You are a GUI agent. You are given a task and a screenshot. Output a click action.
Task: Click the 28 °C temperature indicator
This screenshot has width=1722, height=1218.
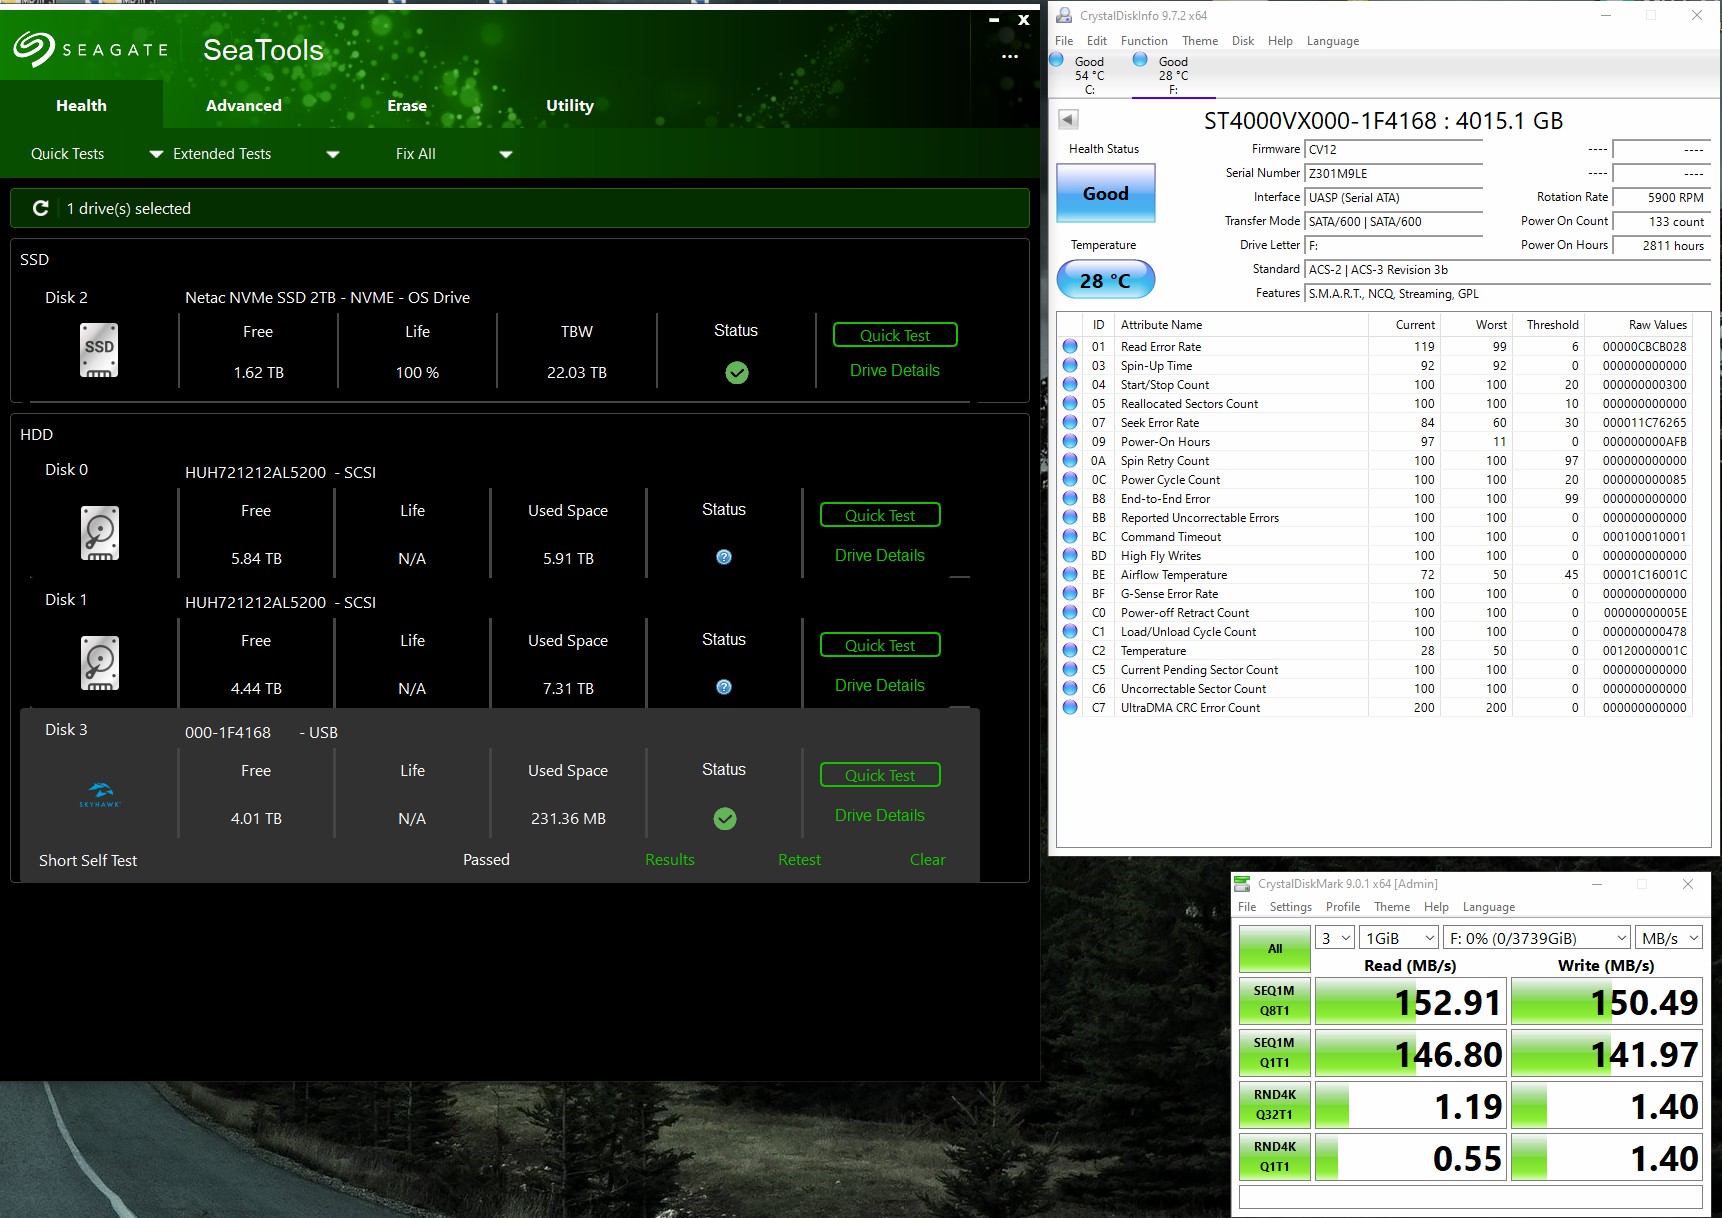1106,280
